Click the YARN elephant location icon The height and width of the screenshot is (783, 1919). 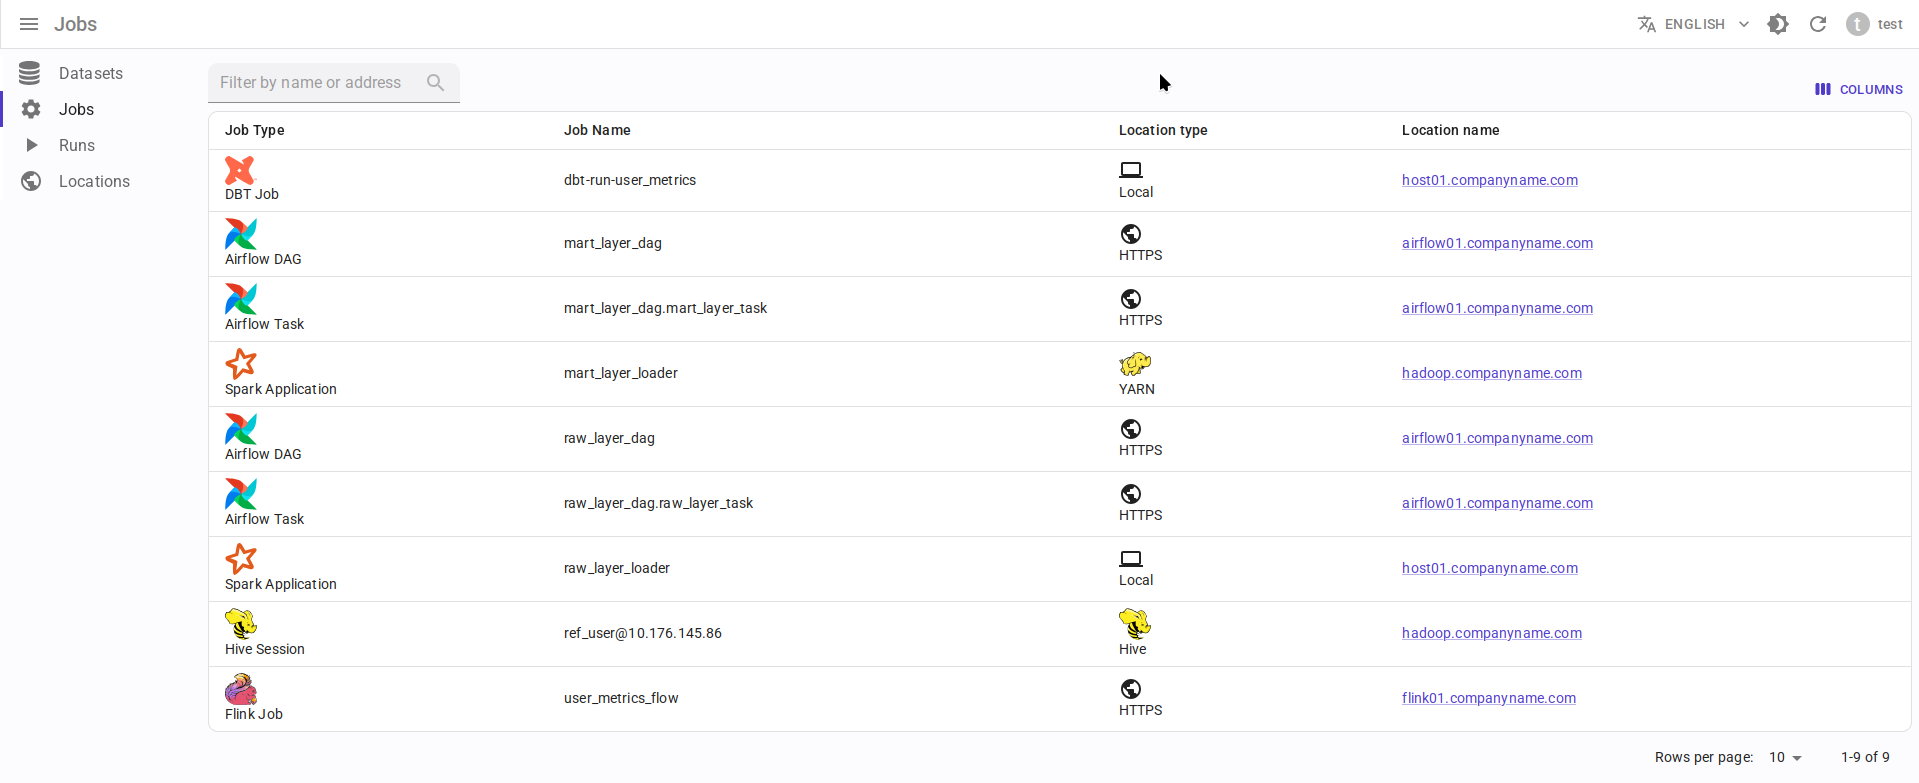coord(1134,364)
